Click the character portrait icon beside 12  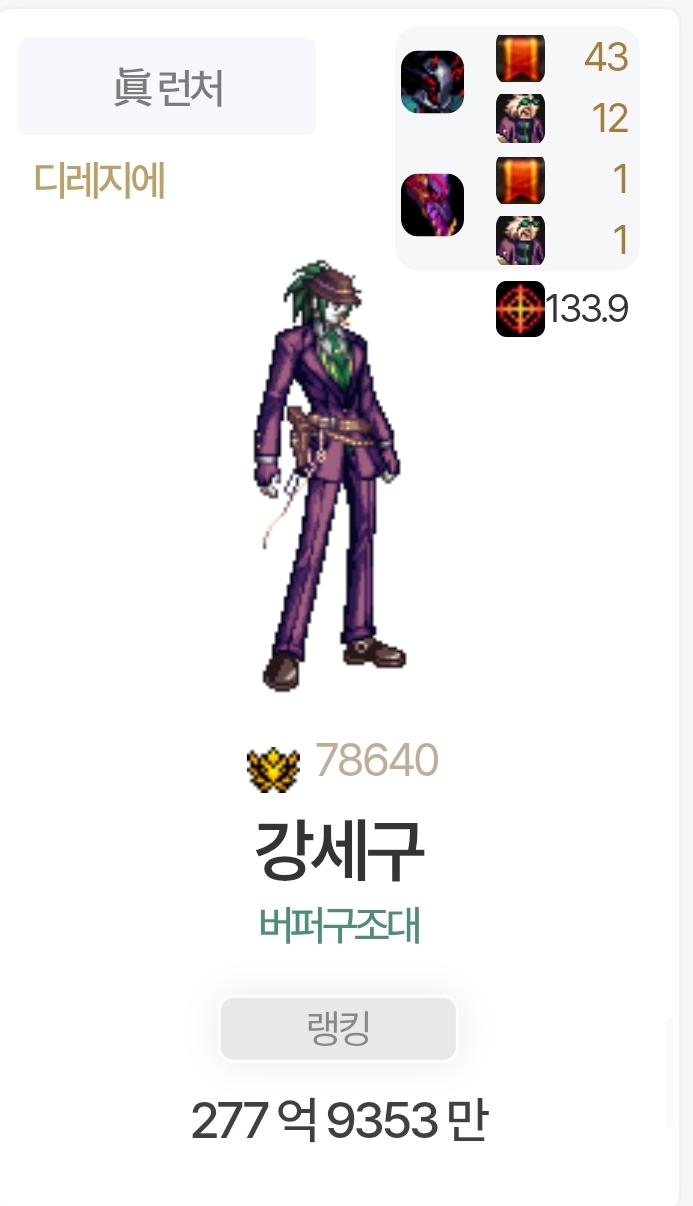click(x=520, y=119)
